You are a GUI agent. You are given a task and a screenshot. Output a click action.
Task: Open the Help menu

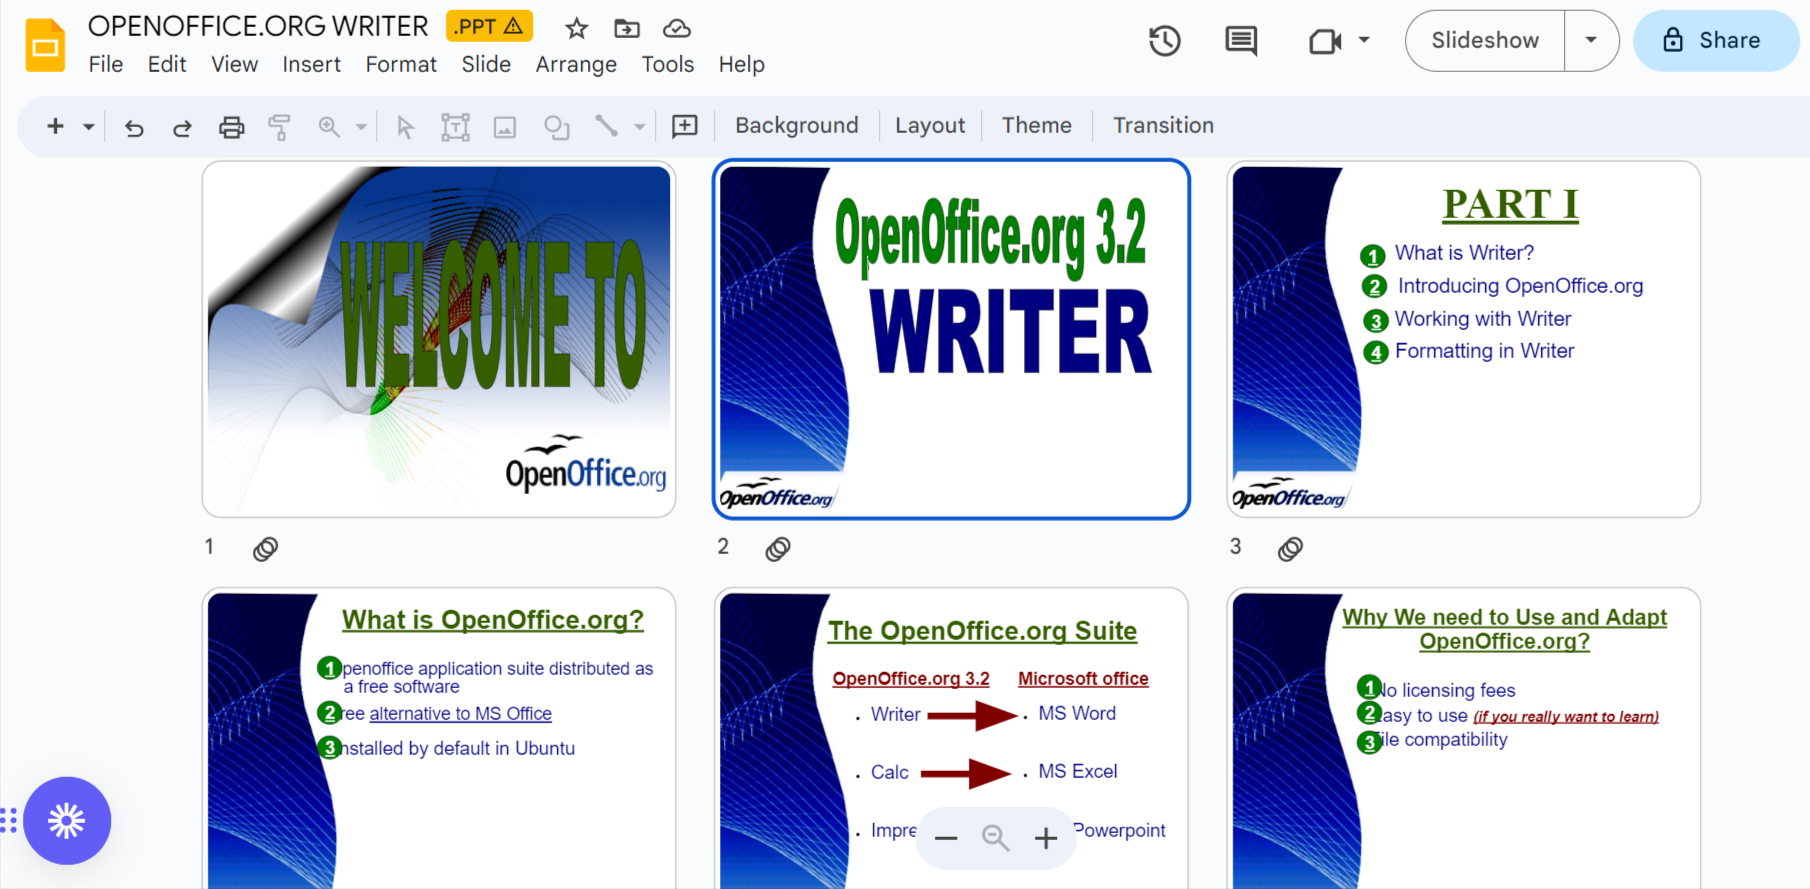click(741, 65)
